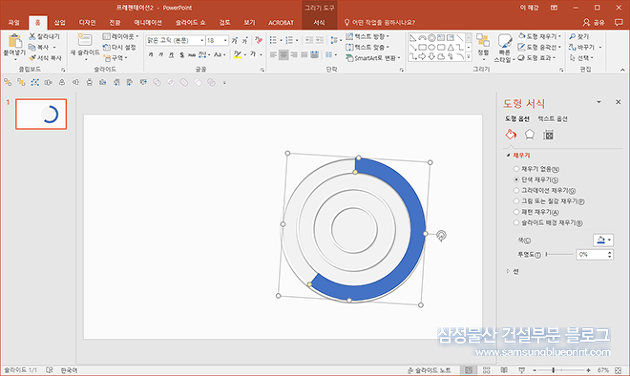Open fill 색 (Color) picker button
The image size is (630, 376).
click(x=603, y=240)
